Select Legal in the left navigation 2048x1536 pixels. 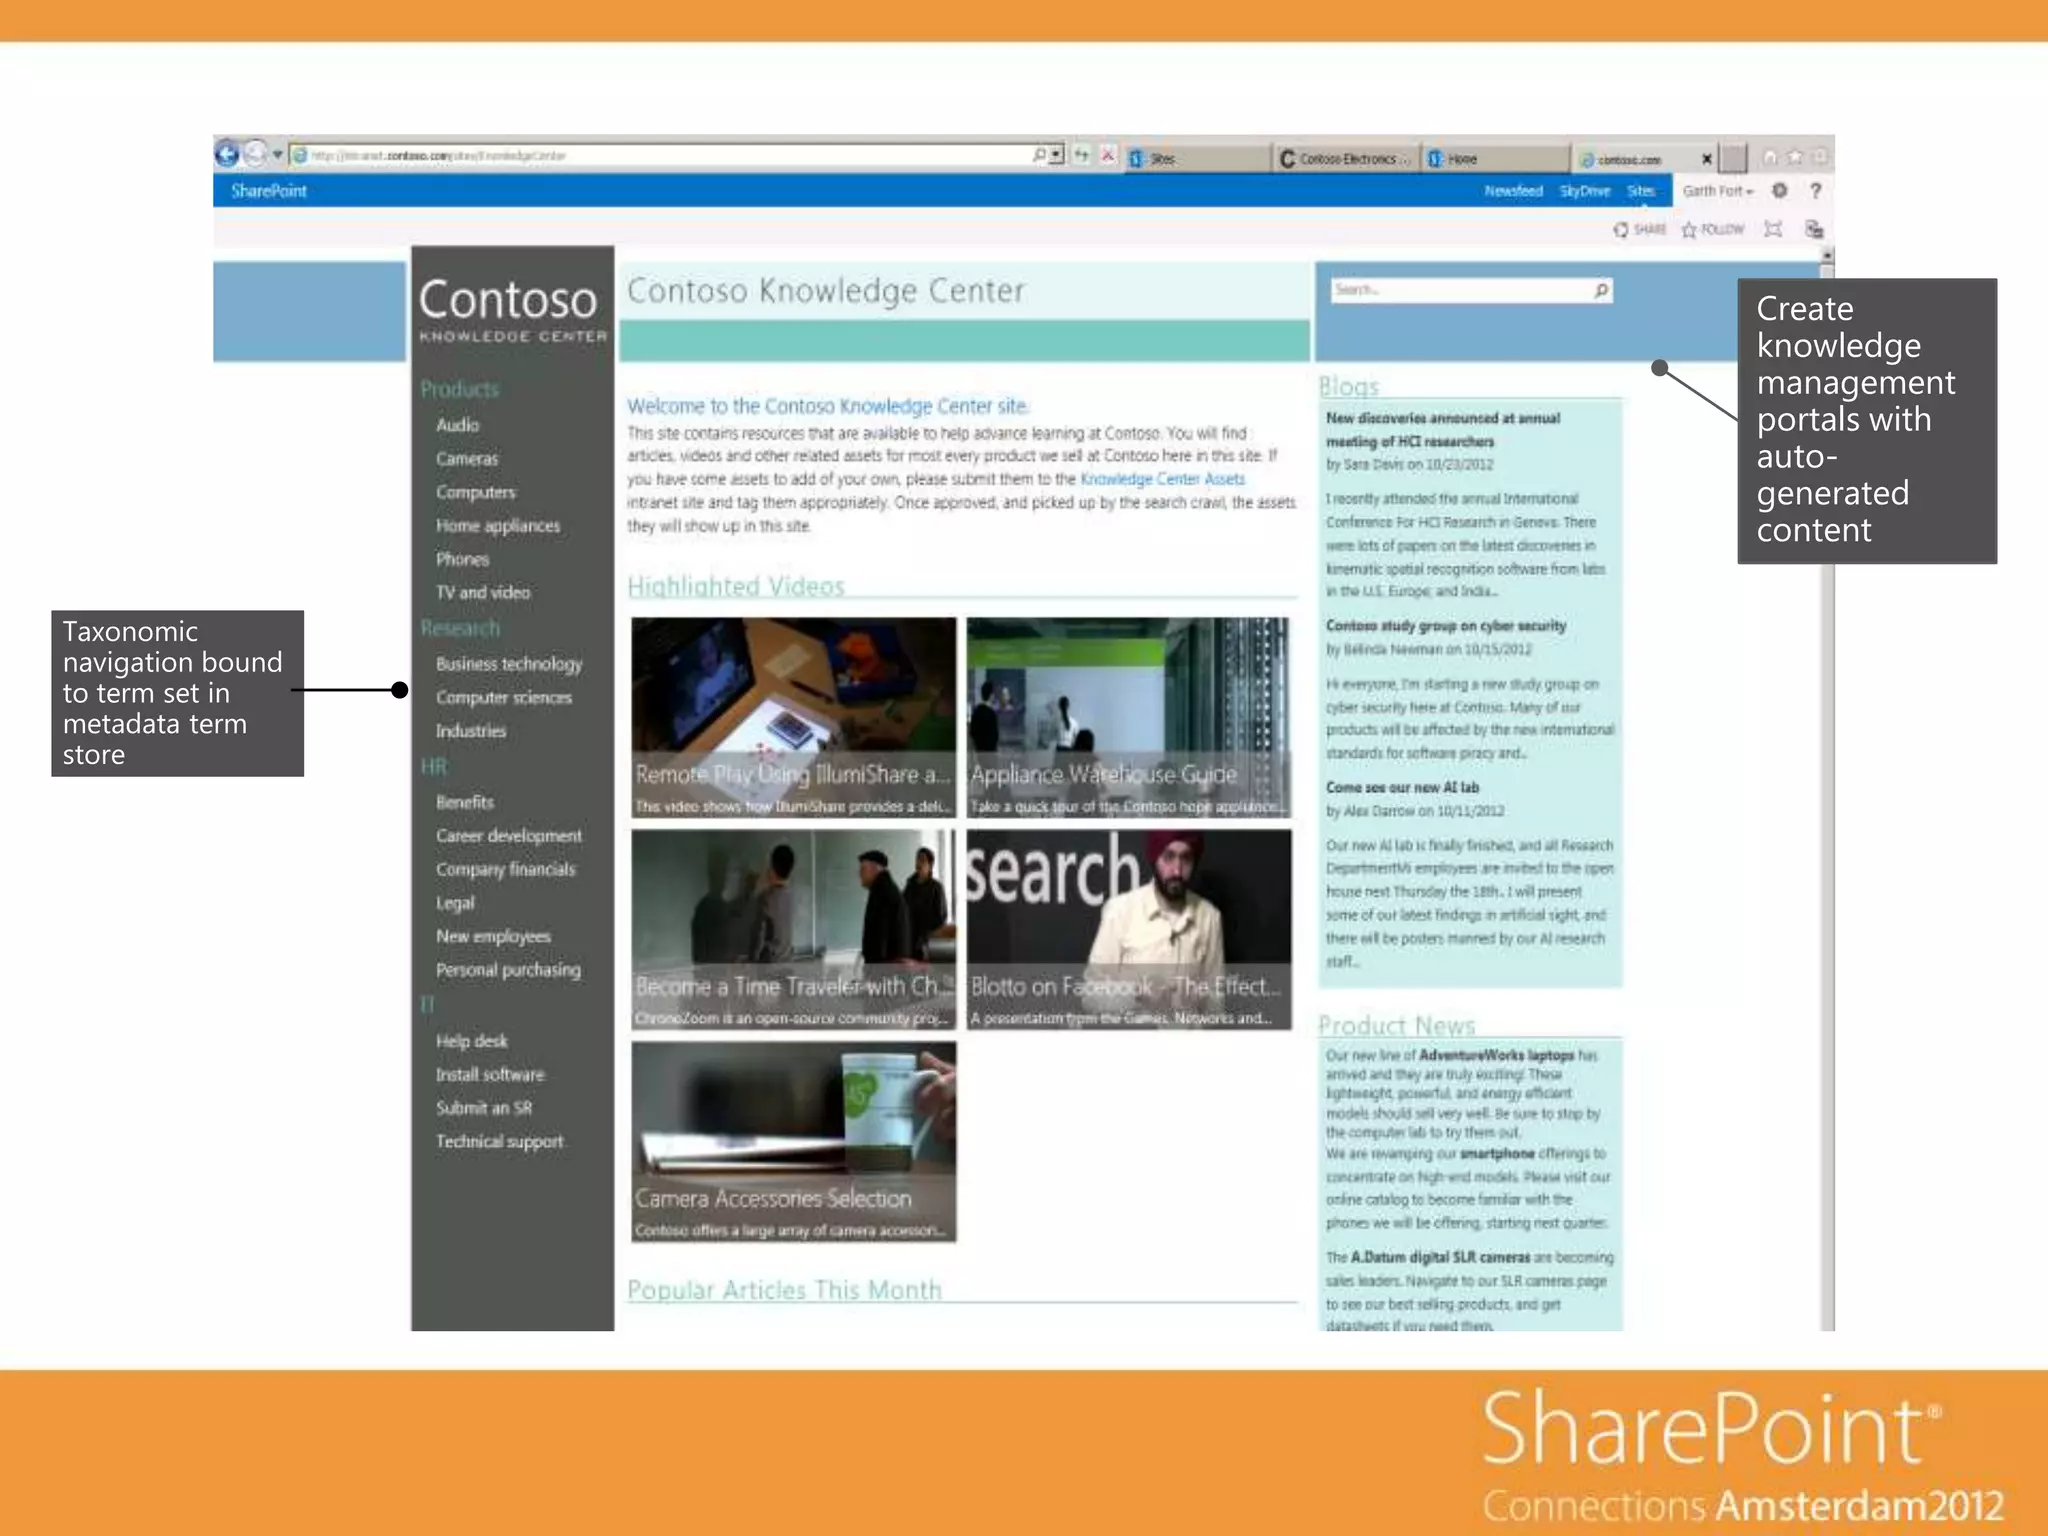tap(455, 903)
